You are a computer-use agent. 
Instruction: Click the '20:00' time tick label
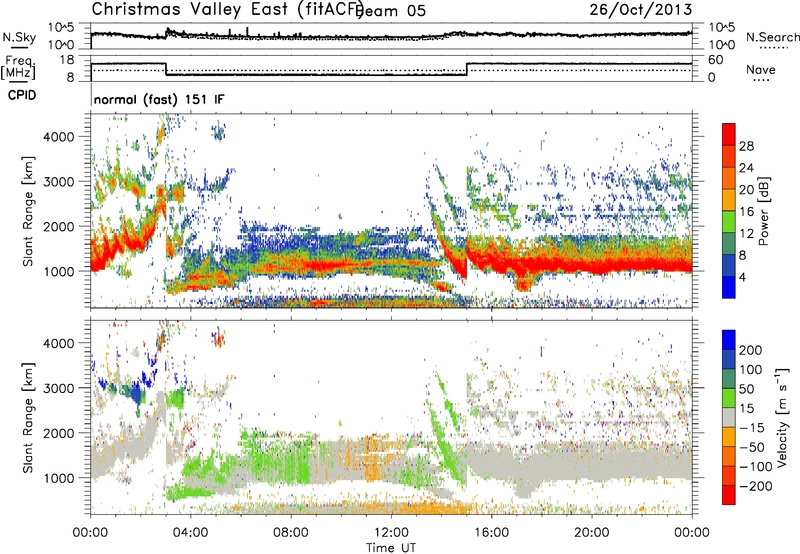(592, 533)
